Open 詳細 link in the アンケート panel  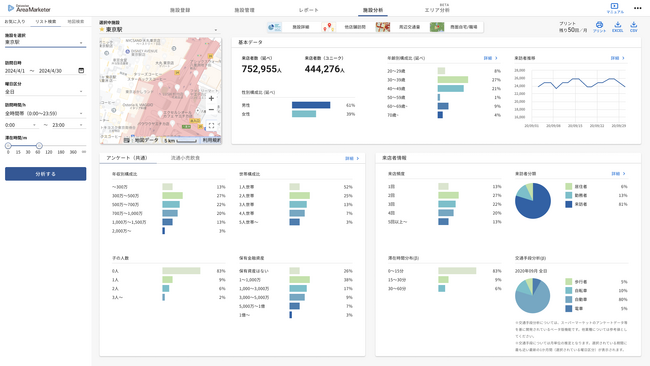click(x=352, y=158)
